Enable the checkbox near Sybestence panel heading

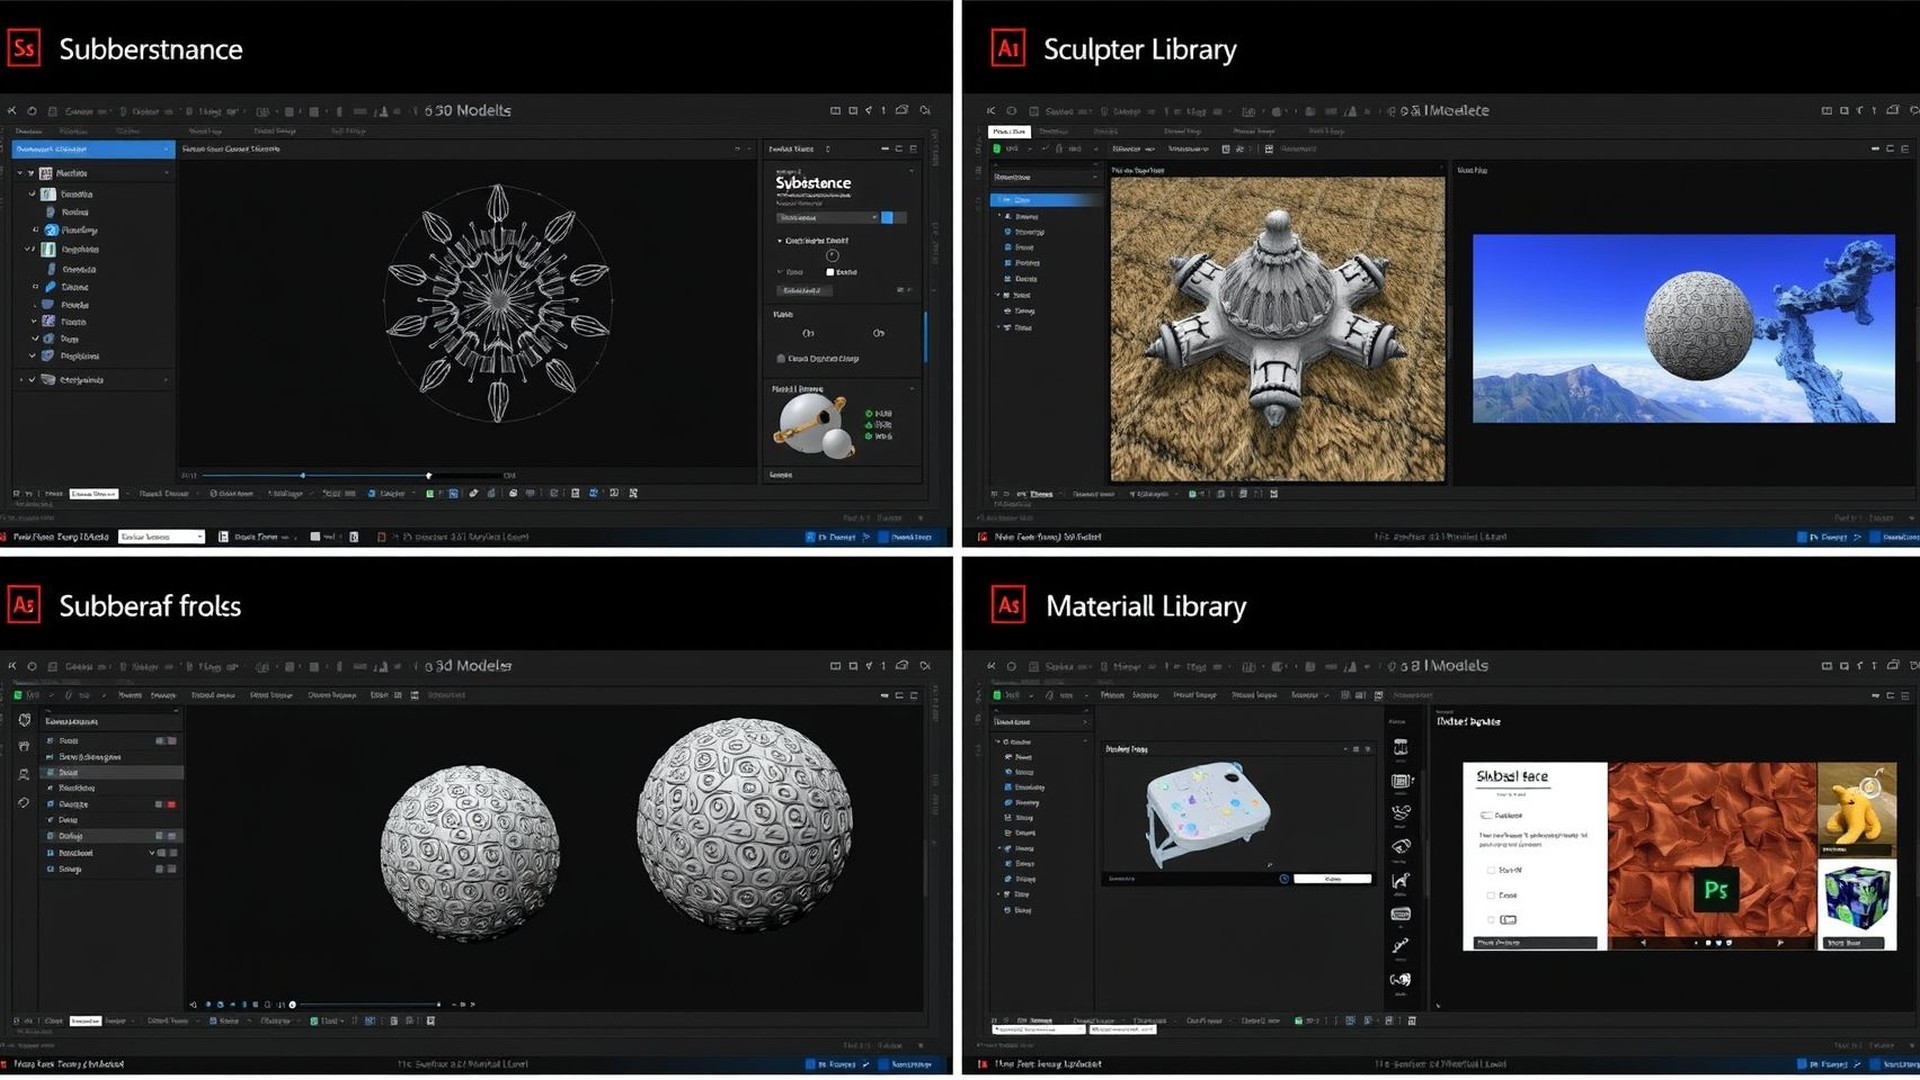(x=831, y=272)
